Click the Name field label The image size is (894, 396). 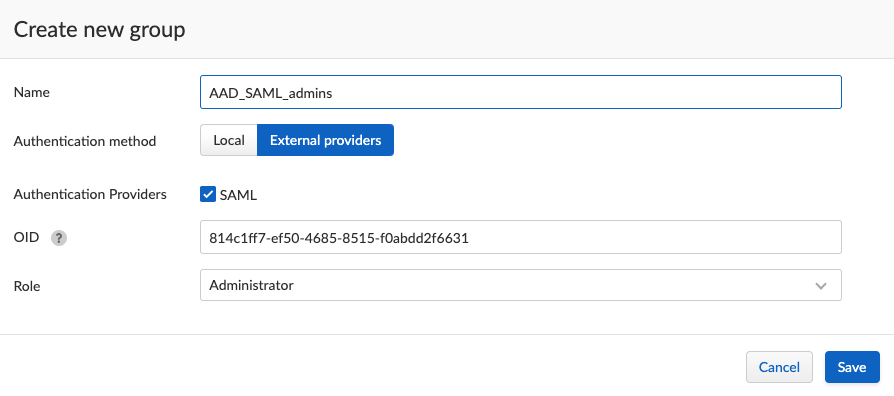tap(31, 92)
